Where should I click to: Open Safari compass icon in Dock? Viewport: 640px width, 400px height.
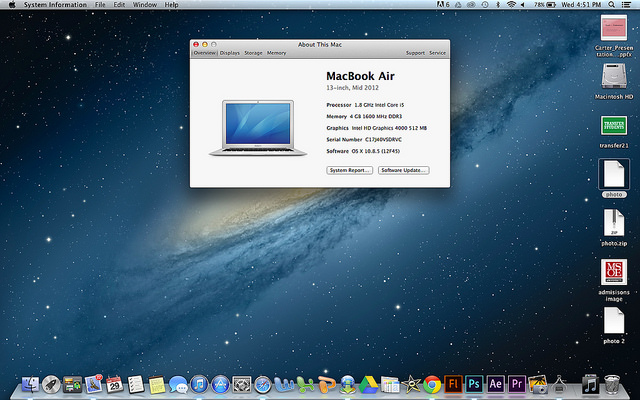point(263,384)
